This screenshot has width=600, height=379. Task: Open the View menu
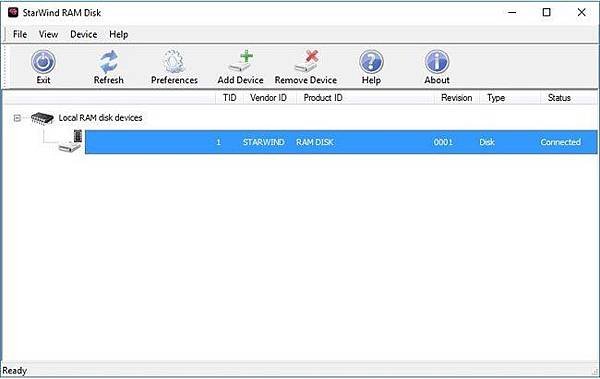coord(48,34)
